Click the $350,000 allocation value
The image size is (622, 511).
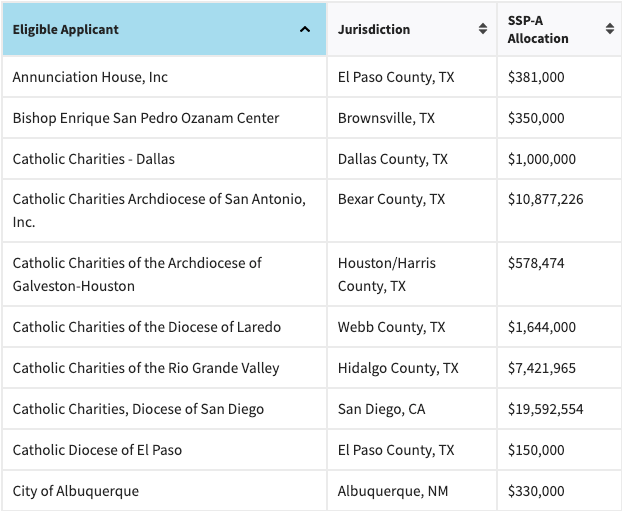[x=536, y=118]
